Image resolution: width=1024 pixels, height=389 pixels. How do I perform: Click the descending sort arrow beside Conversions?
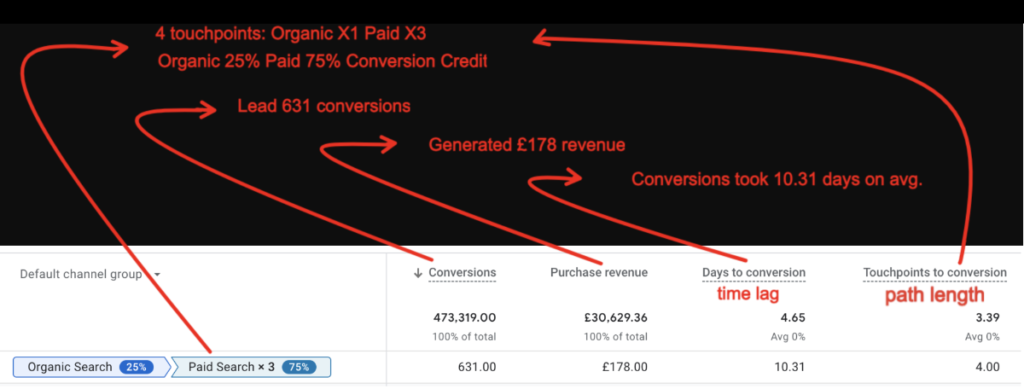(x=418, y=273)
